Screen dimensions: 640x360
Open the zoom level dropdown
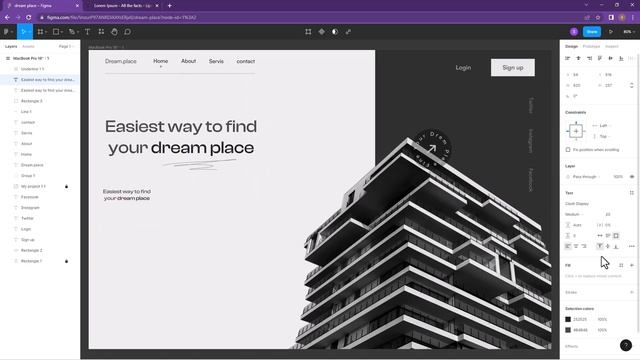tap(628, 32)
